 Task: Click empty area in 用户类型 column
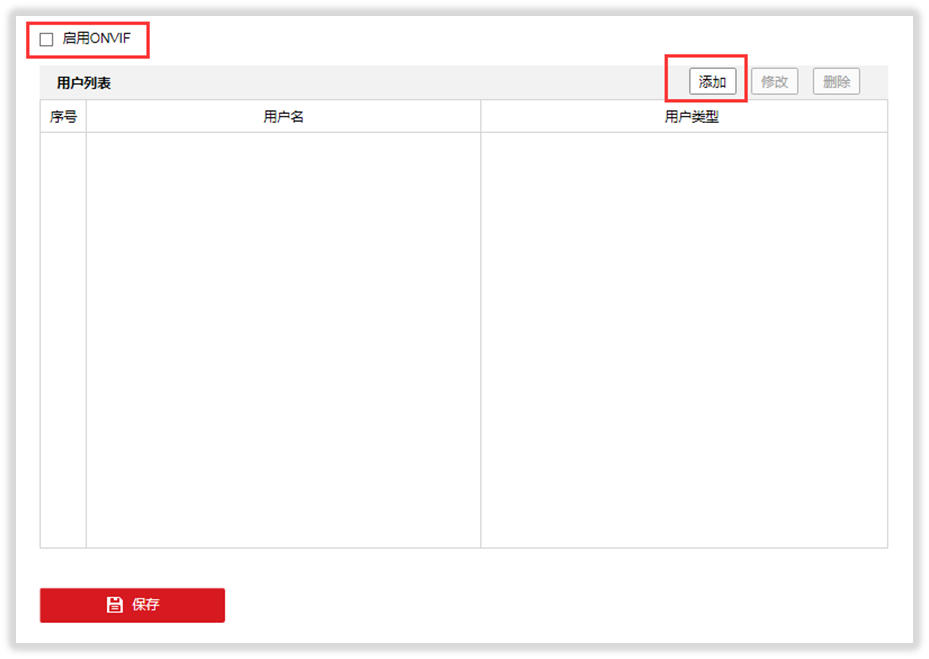pyautogui.click(x=684, y=340)
